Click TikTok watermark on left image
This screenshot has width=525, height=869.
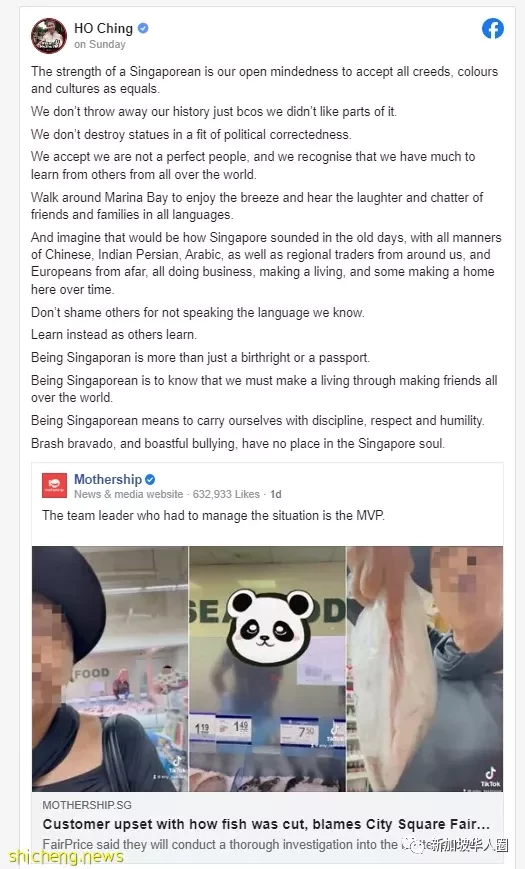(x=177, y=765)
